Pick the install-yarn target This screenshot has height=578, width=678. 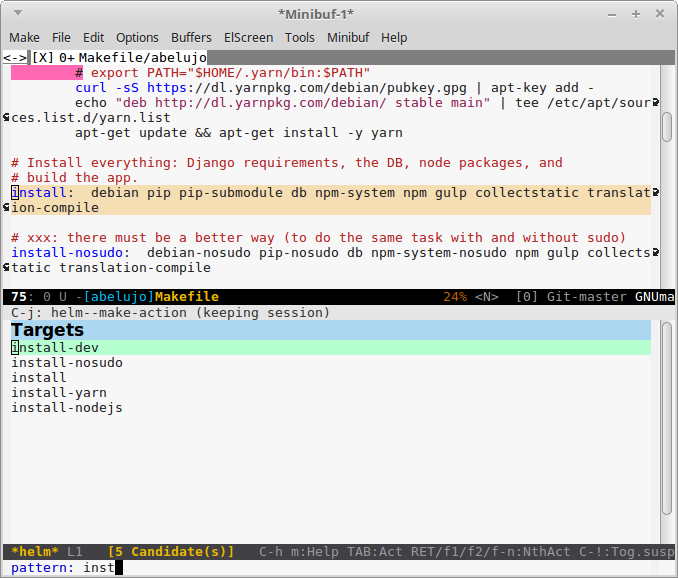point(59,392)
